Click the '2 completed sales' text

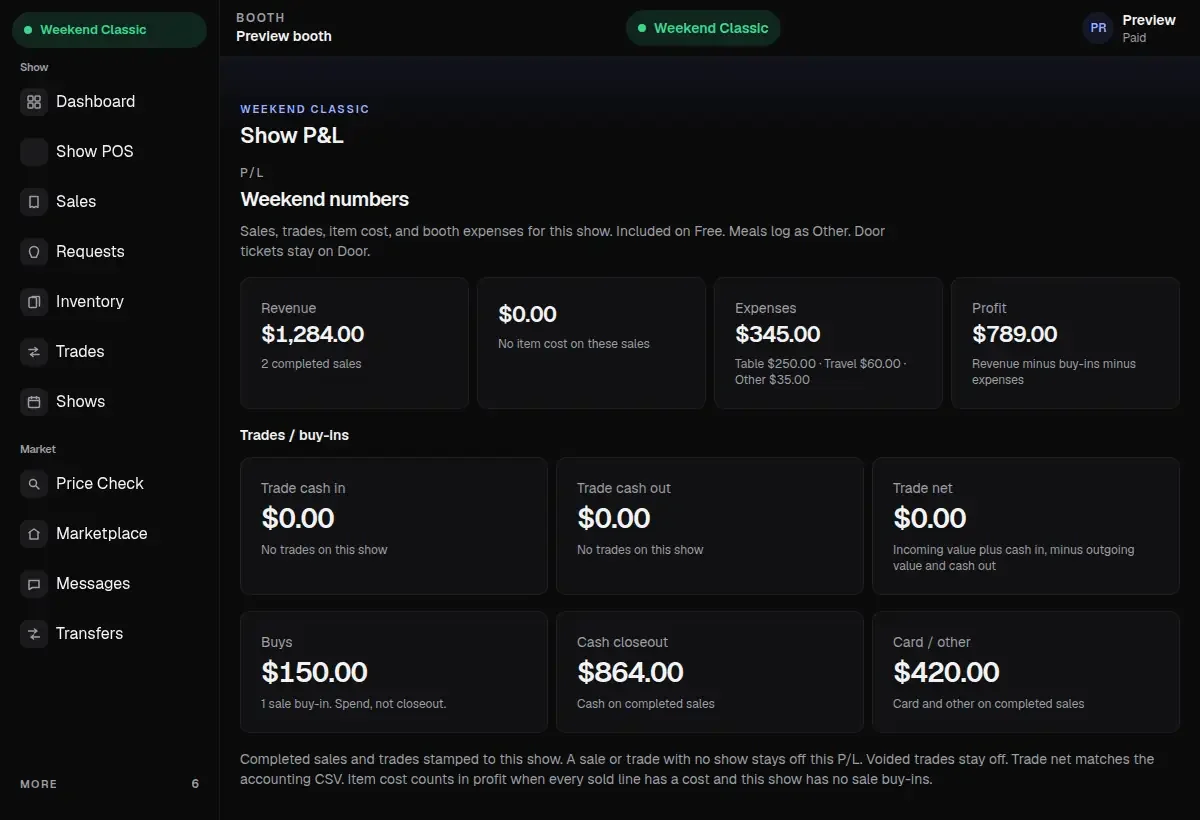311,364
